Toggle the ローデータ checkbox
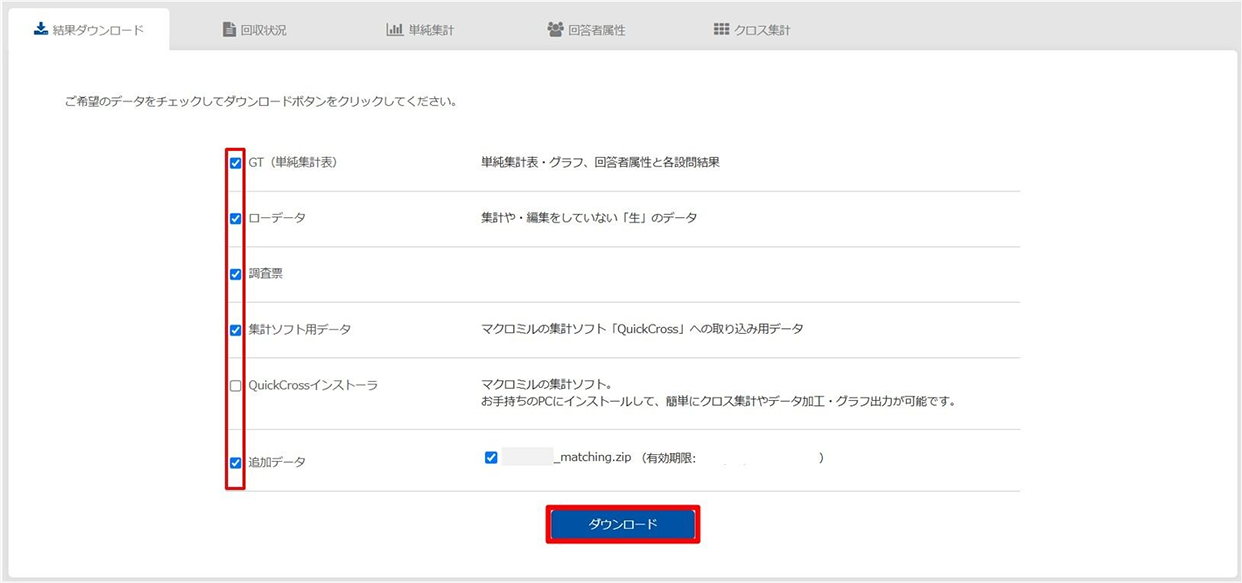 pyautogui.click(x=236, y=218)
